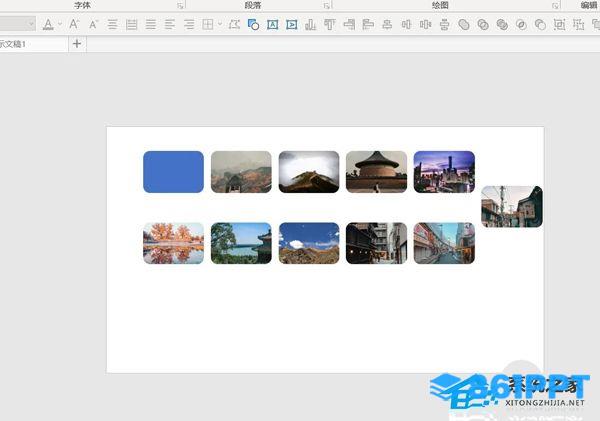Apply align text right icon

(189, 24)
